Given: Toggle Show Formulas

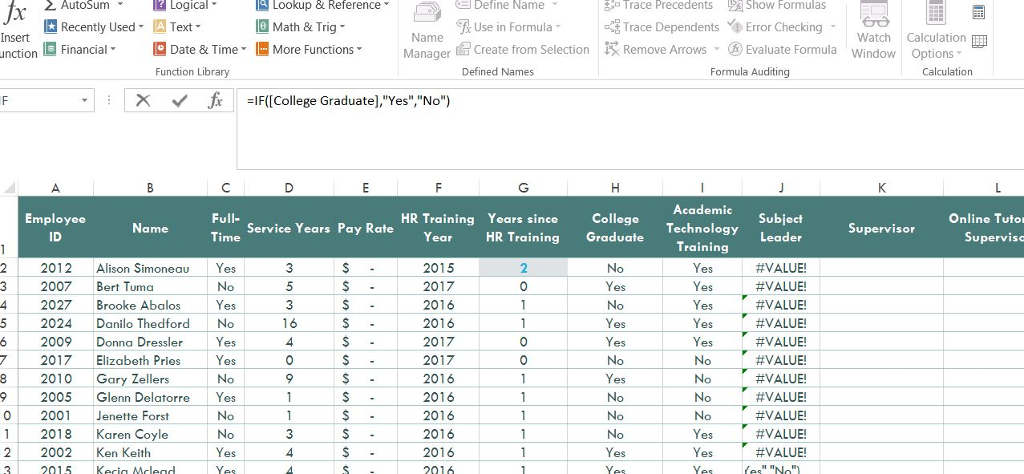Looking at the screenshot, I should tap(776, 5).
